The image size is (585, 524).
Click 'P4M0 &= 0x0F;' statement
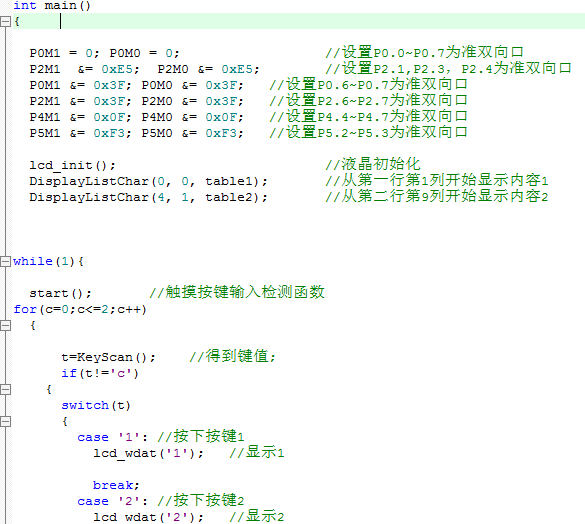click(x=193, y=118)
